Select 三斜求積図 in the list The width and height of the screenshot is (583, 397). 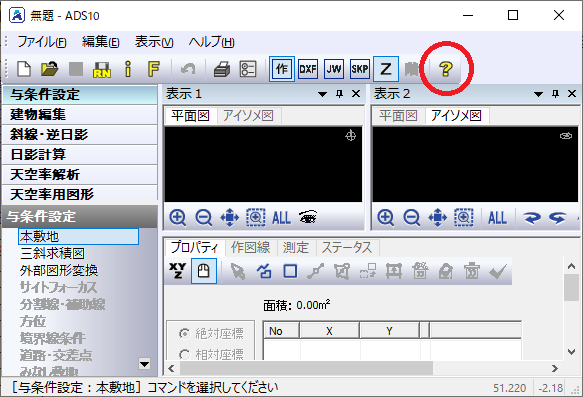pyautogui.click(x=52, y=254)
